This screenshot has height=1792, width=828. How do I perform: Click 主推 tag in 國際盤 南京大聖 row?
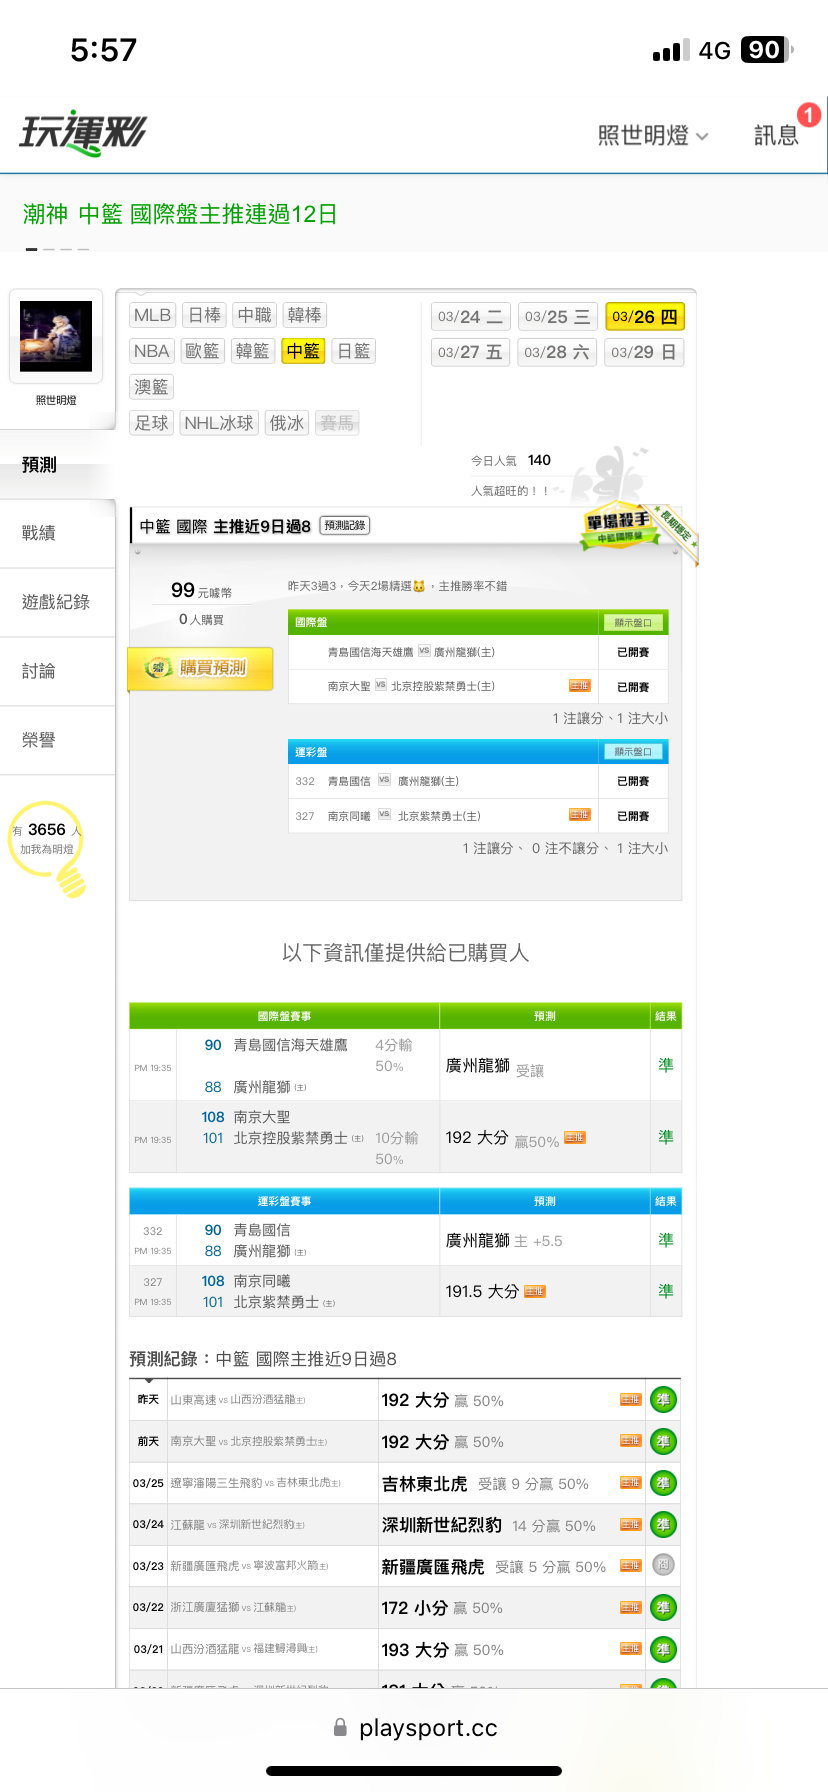point(580,686)
